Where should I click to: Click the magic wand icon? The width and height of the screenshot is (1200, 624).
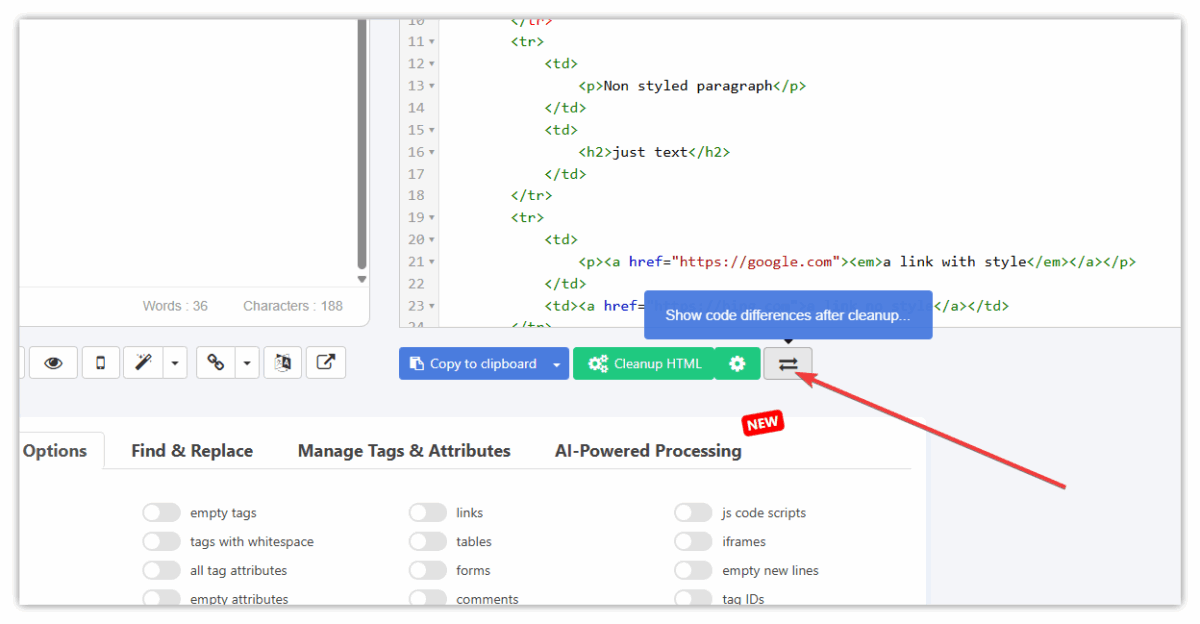[143, 363]
